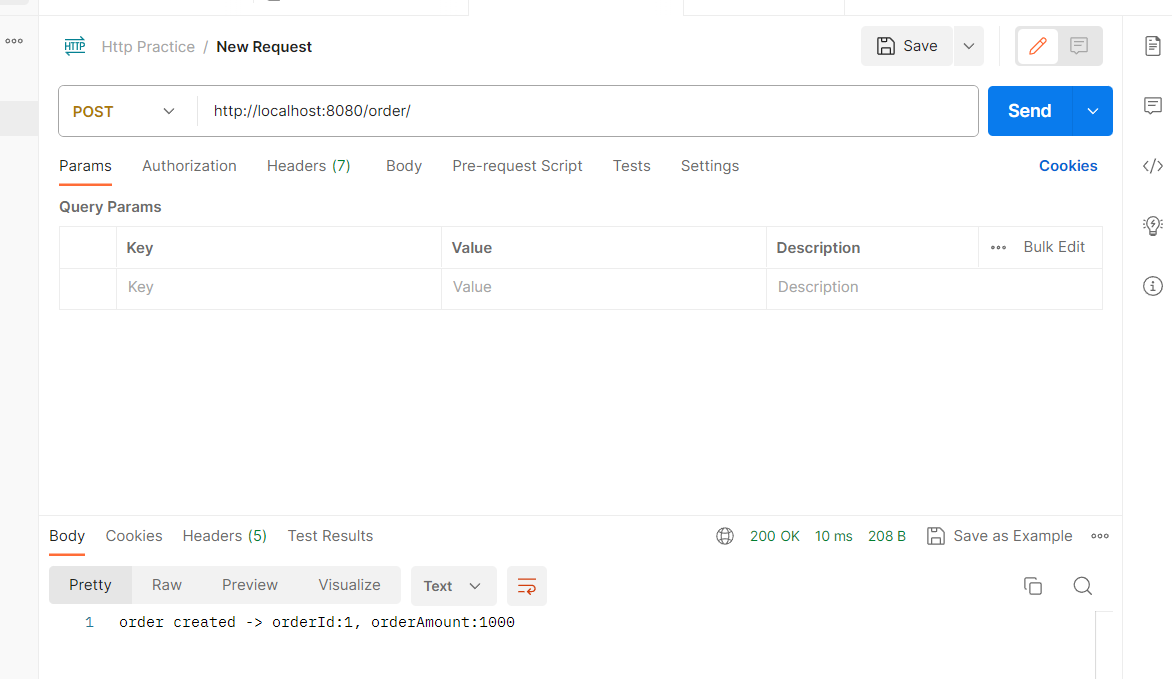
Task: Click Bulk Edit
Action: pyautogui.click(x=1054, y=247)
